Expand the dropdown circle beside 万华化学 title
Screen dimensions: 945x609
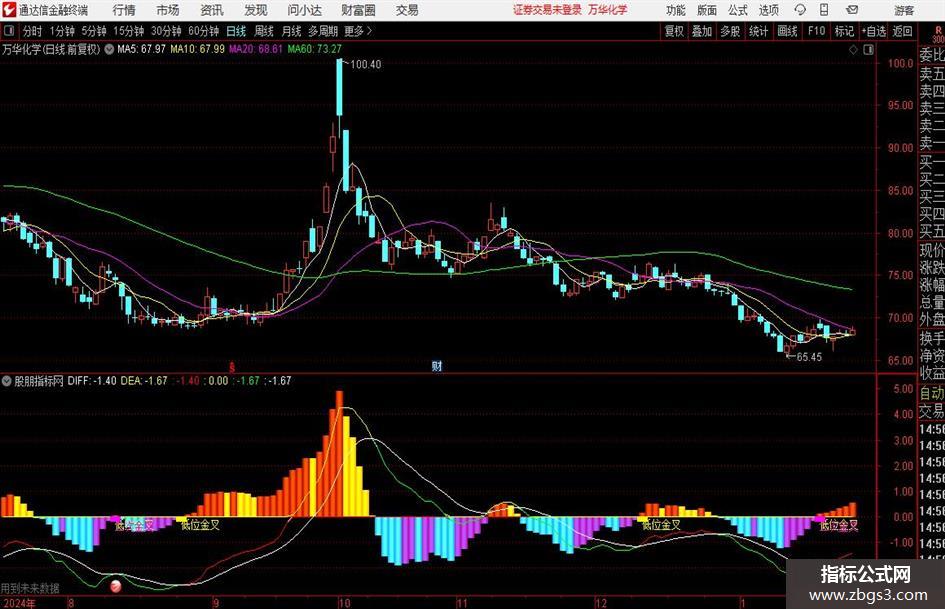[109, 49]
